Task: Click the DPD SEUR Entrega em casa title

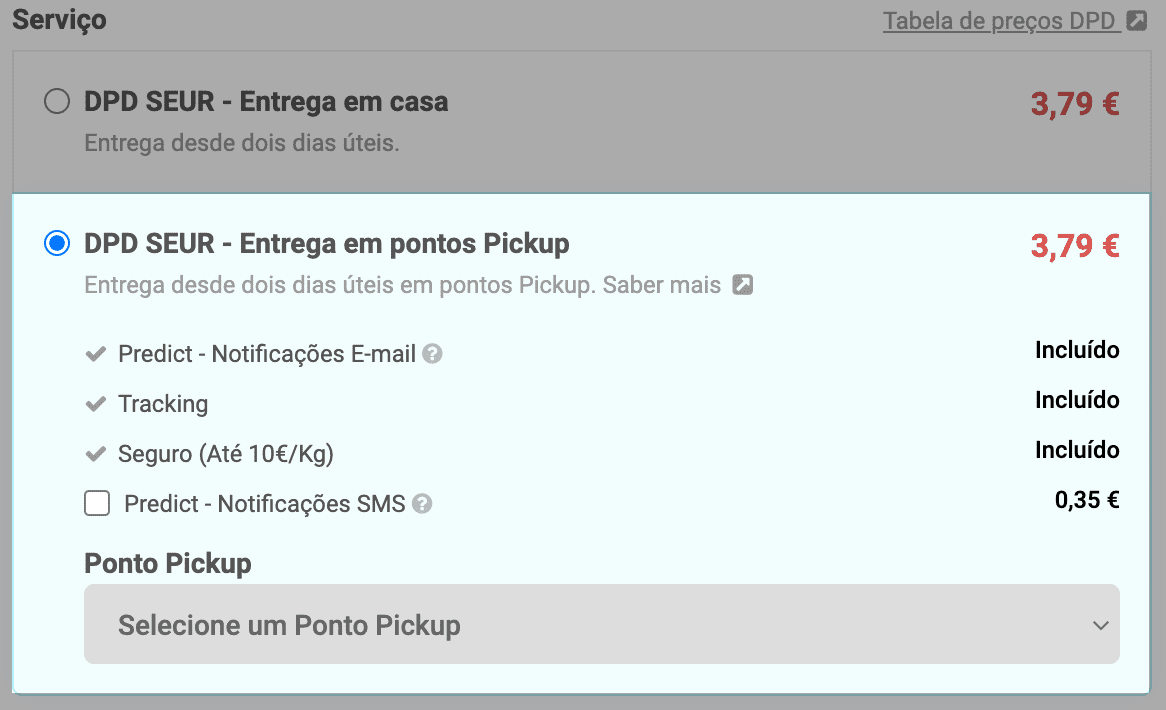Action: (x=266, y=102)
